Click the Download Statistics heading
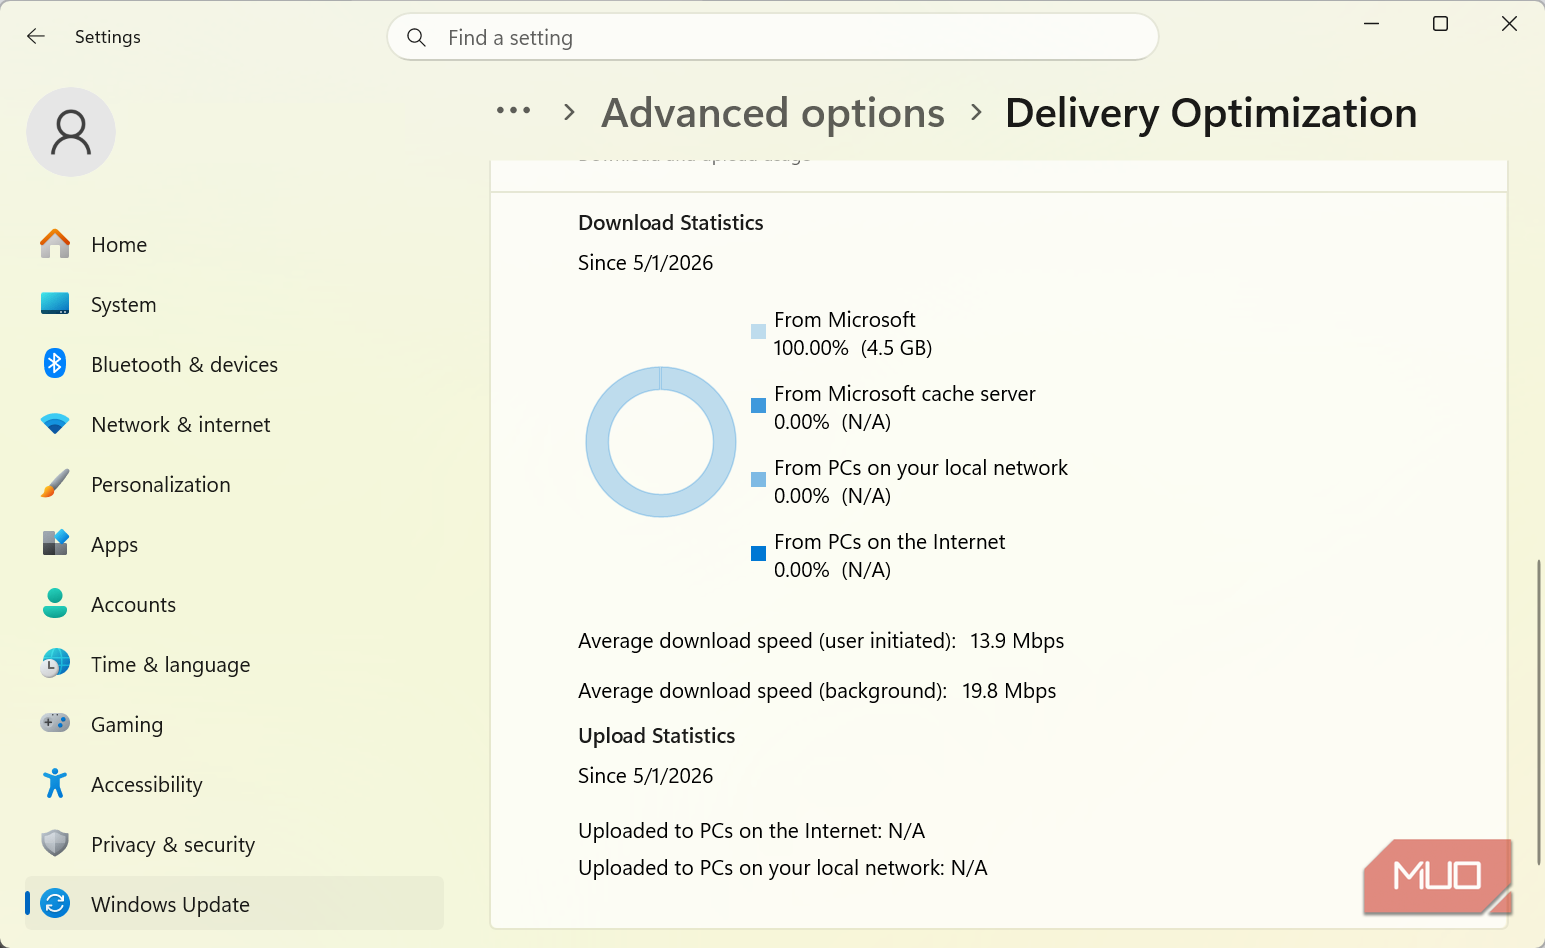Viewport: 1545px width, 948px height. click(x=671, y=223)
